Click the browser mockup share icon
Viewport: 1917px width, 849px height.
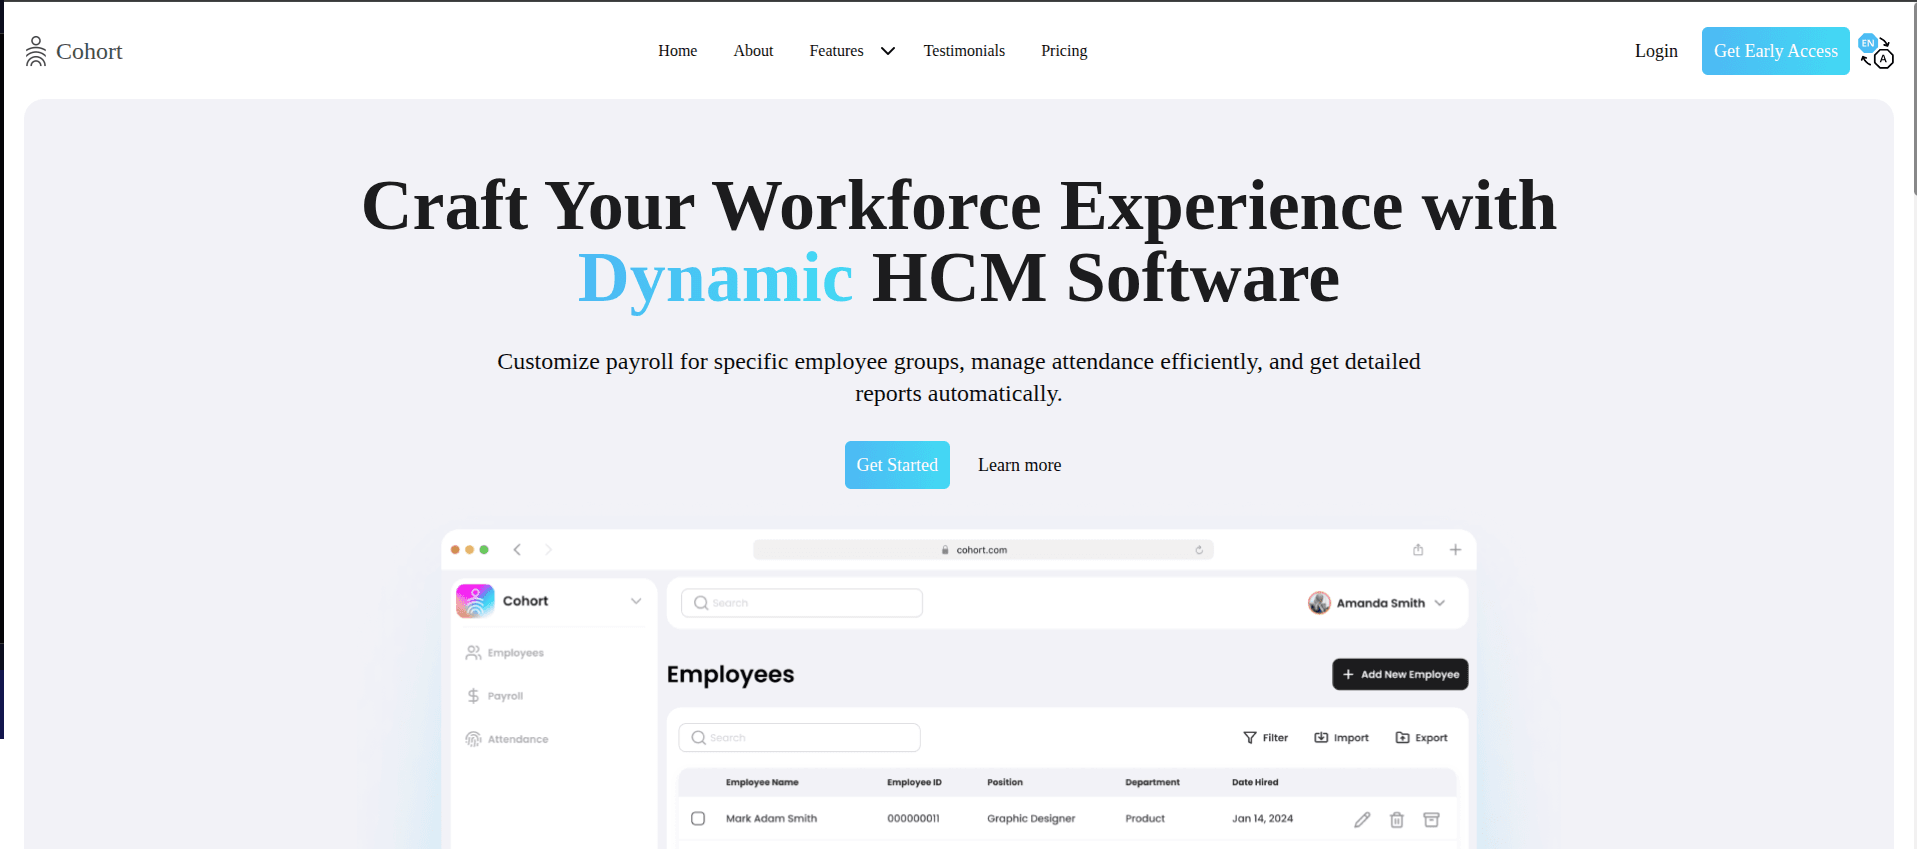click(1418, 549)
